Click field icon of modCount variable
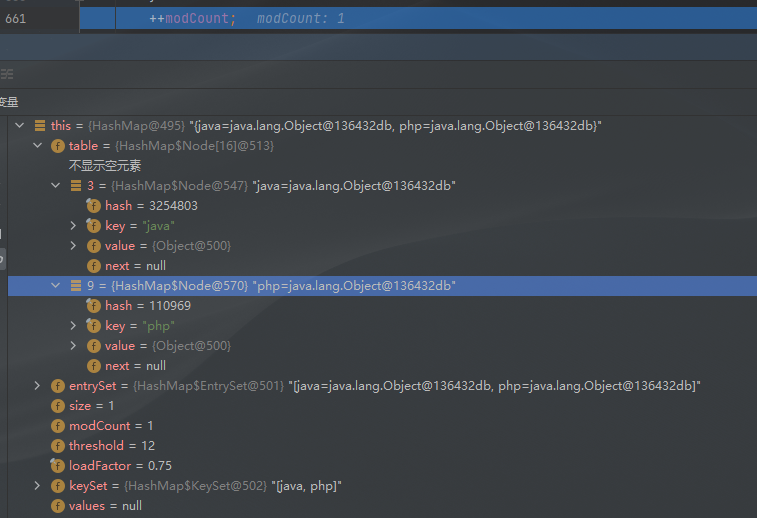 click(x=58, y=426)
